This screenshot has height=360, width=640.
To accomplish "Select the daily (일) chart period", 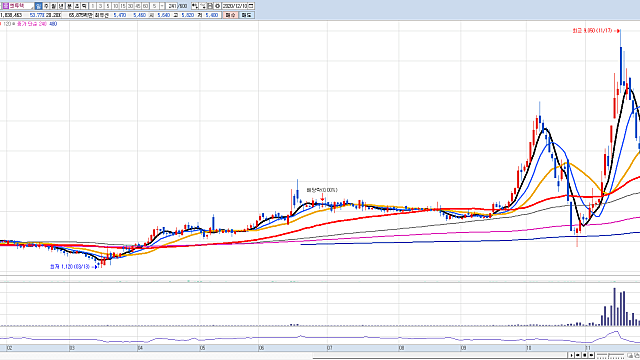I will 38,6.
